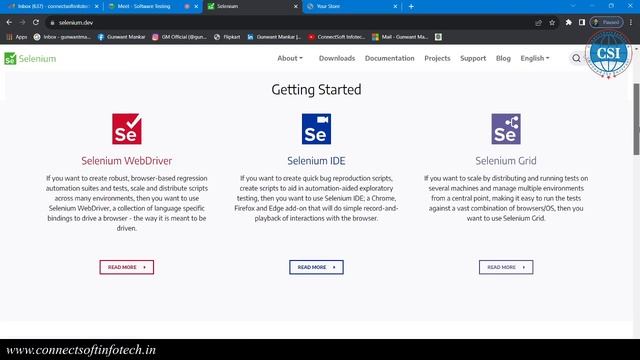
Task: Click the red Selenium WebDriver icon
Action: [127, 129]
